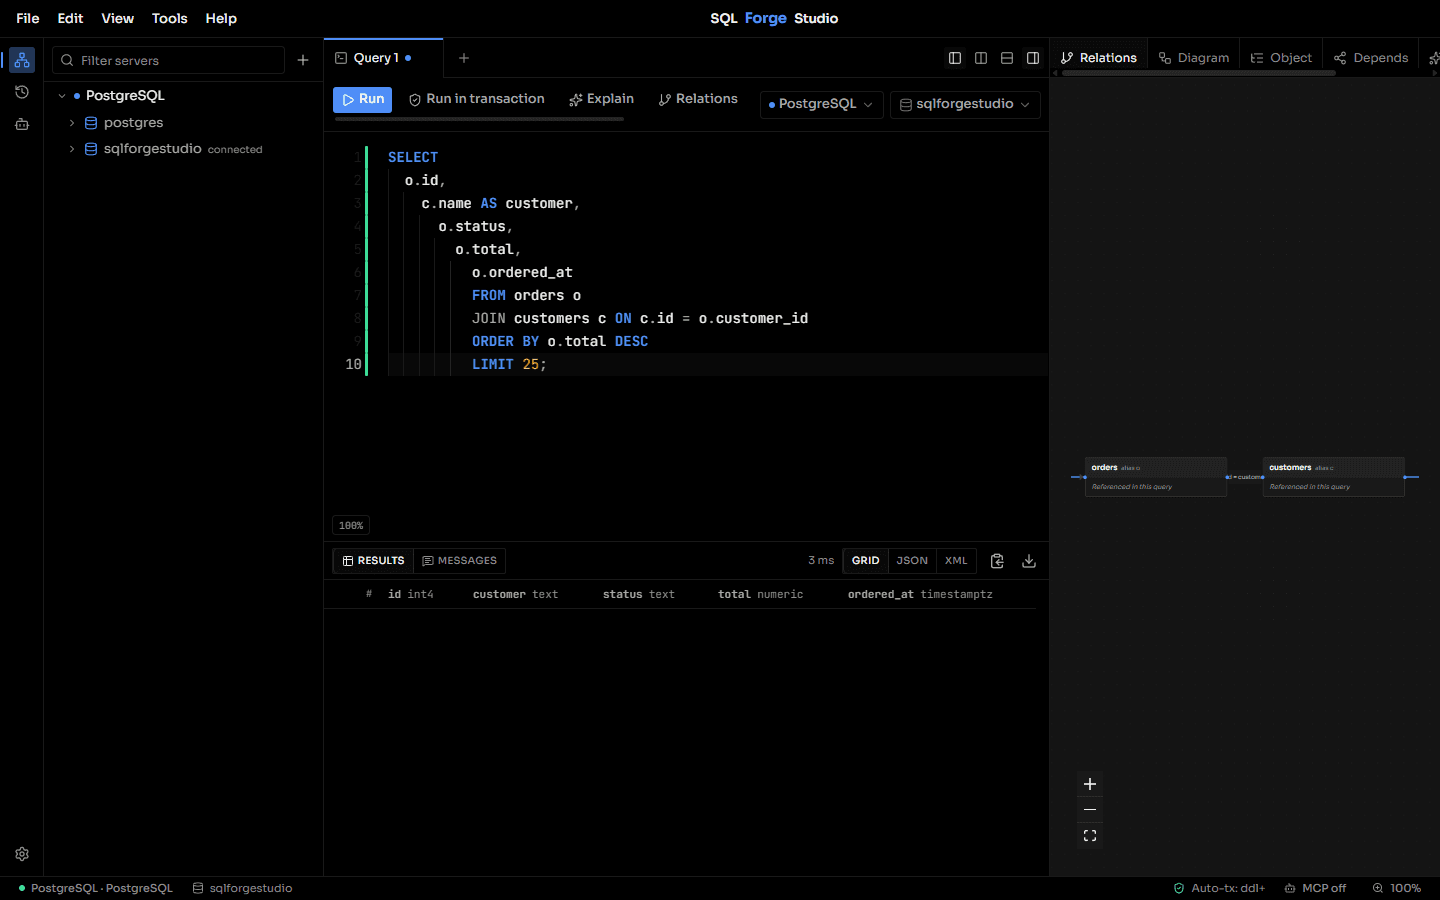Open the partially visible sparkle tab icon
Viewport: 1440px width, 900px height.
coord(1433,58)
